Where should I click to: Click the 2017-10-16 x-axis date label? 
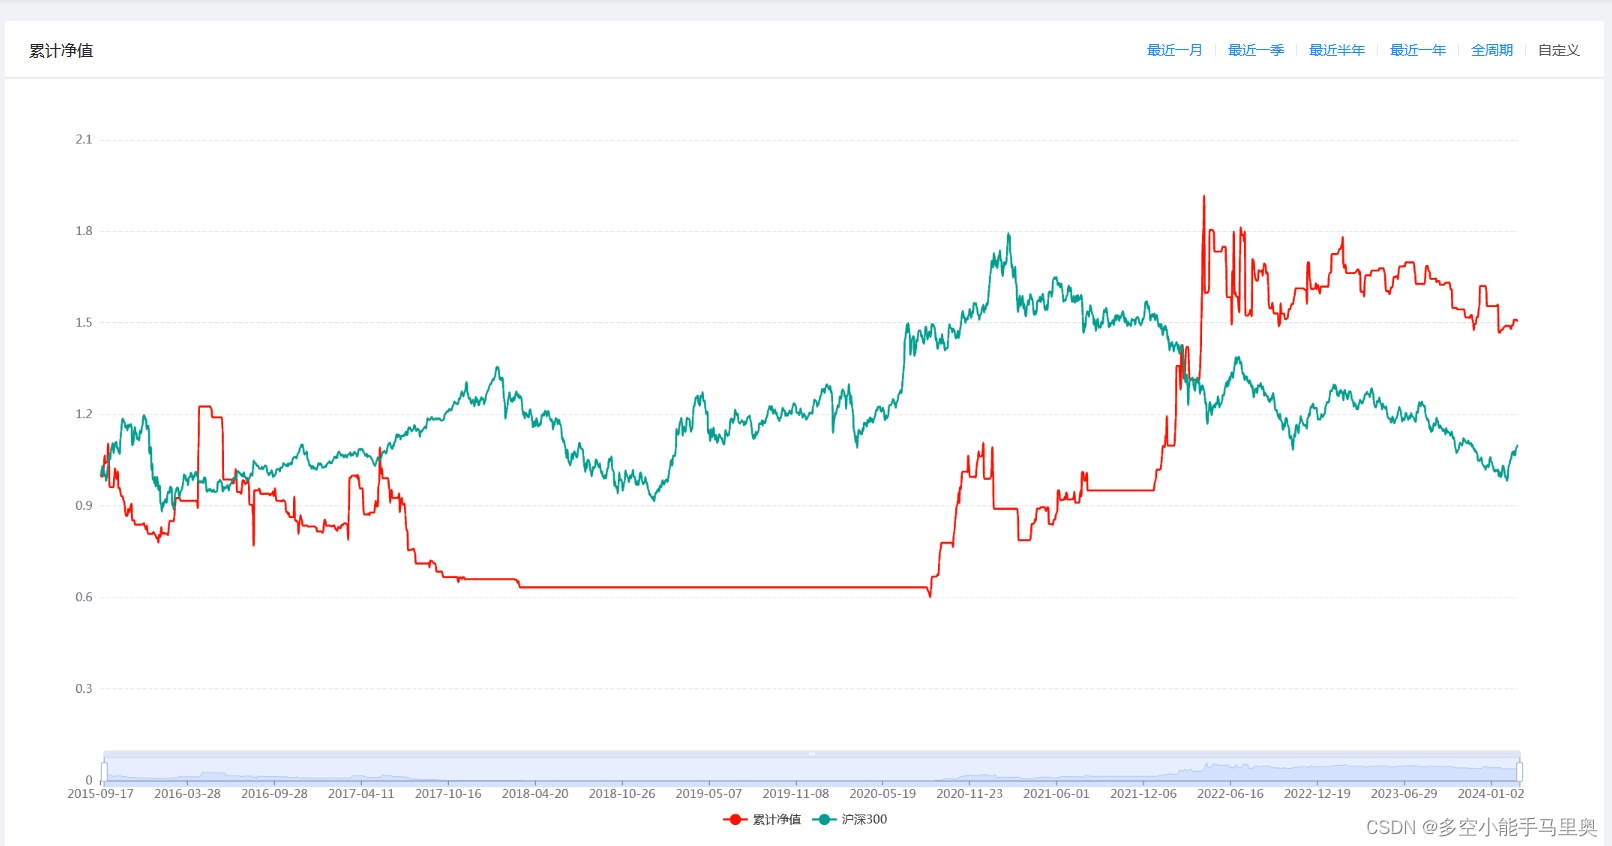[448, 793]
